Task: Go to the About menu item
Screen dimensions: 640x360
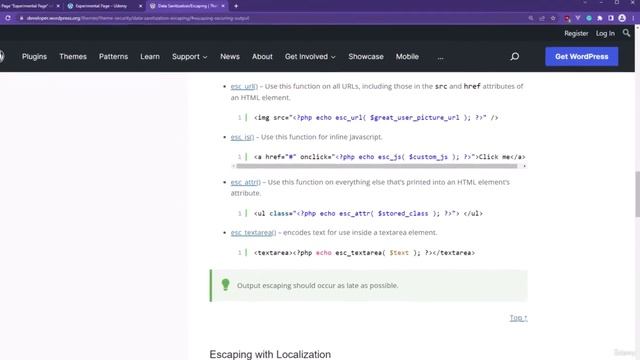Action: [262, 57]
